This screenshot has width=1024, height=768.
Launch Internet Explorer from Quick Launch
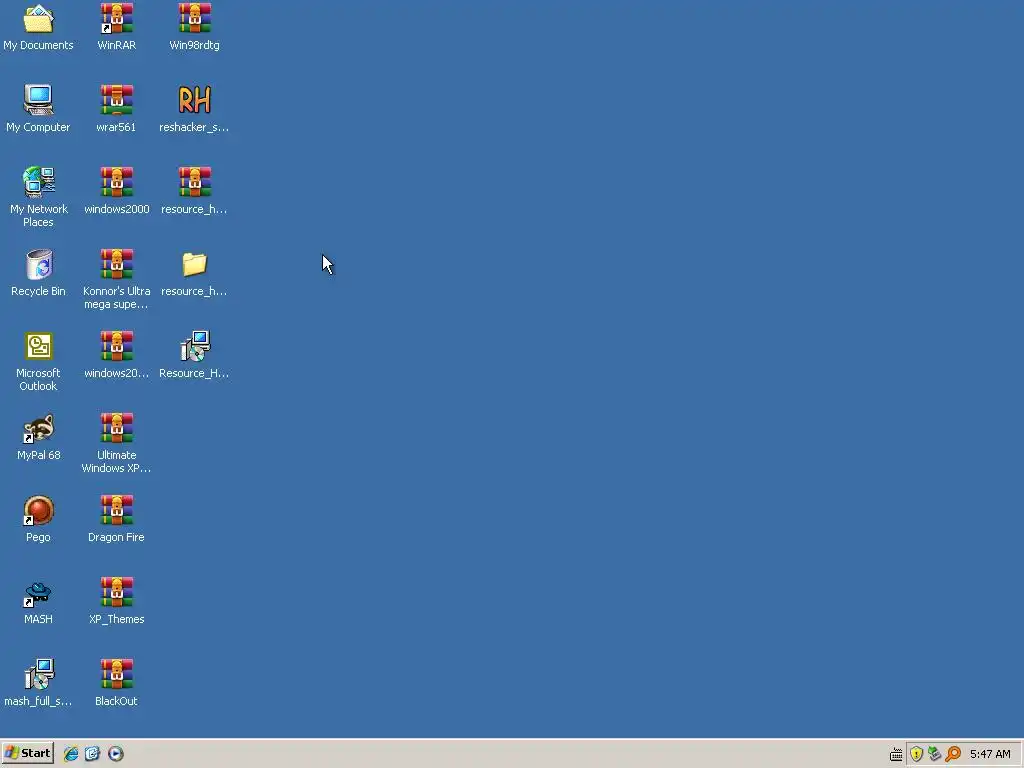[71, 754]
